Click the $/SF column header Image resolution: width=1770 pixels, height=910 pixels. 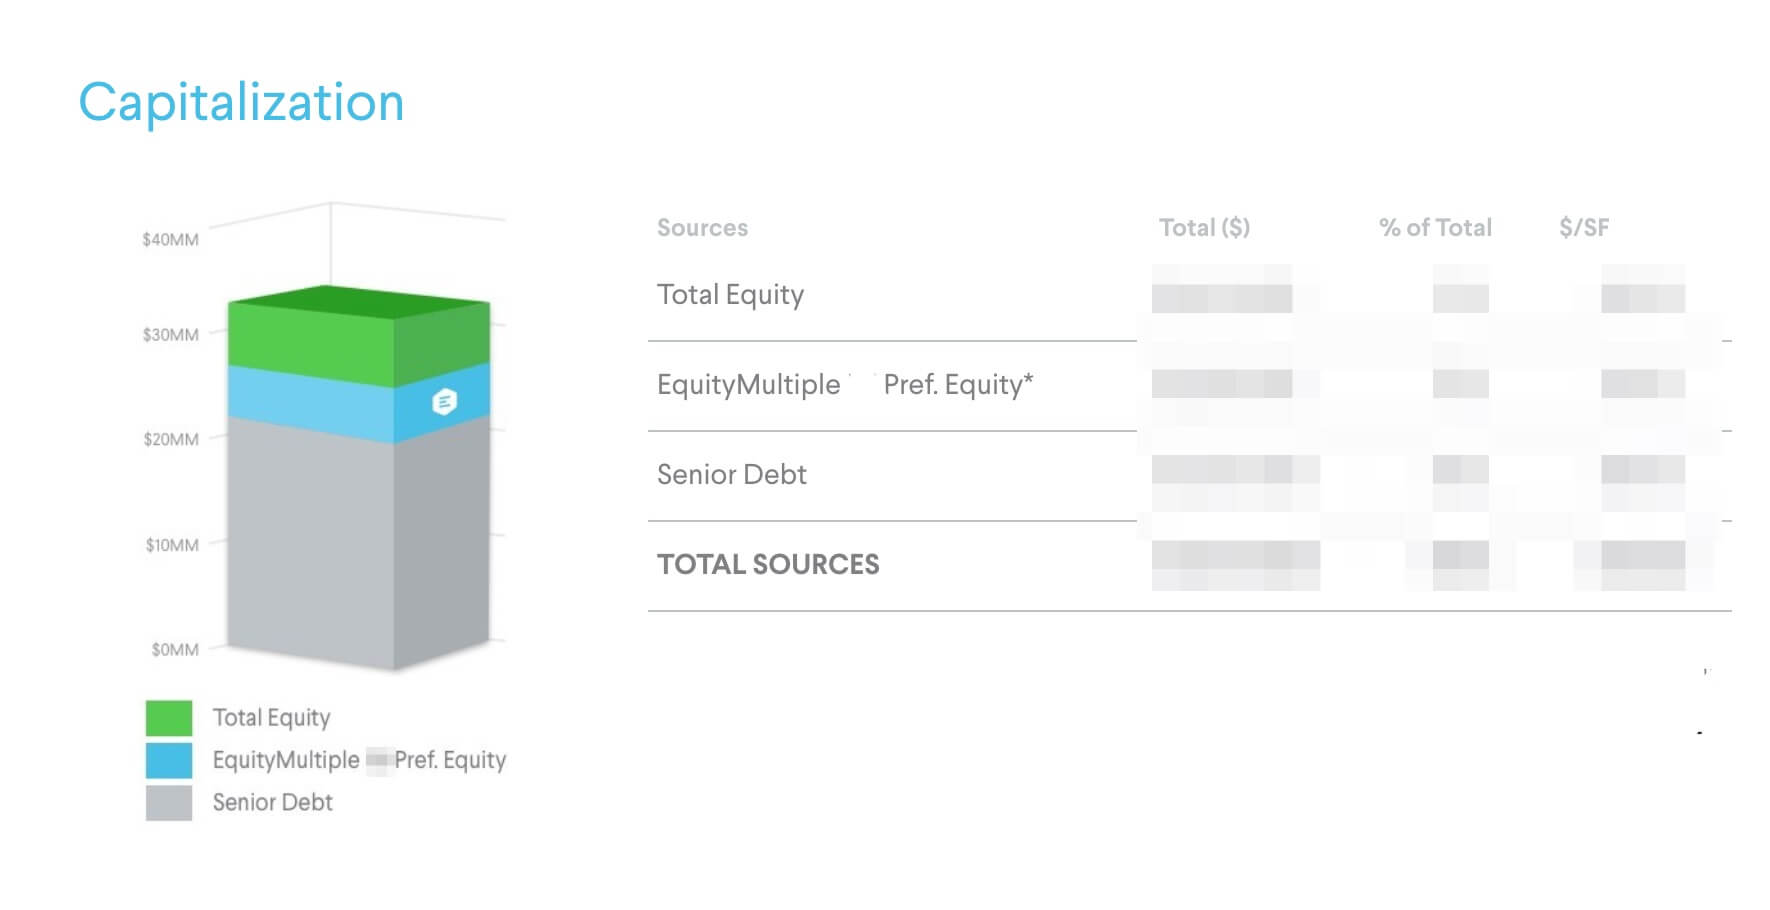1584,228
